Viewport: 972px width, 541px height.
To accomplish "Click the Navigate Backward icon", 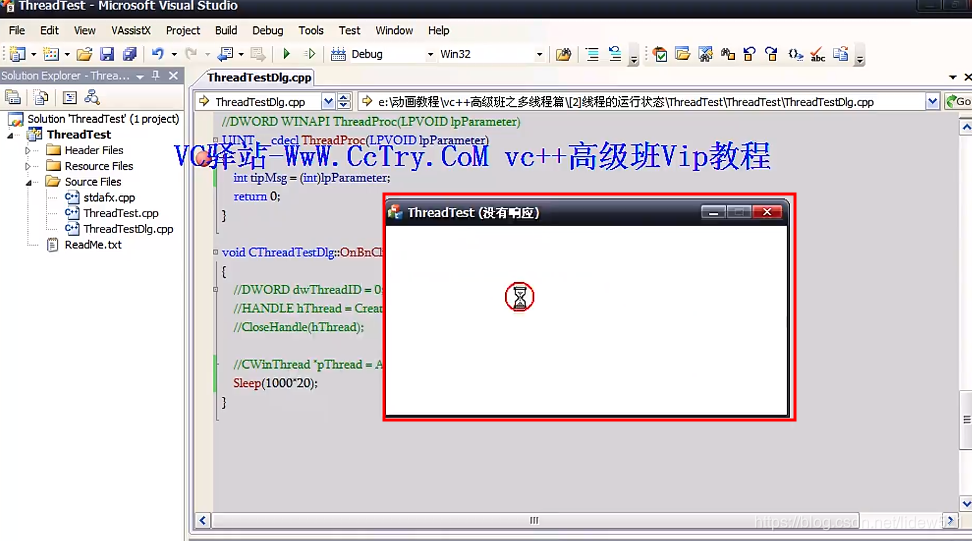I will pos(226,54).
